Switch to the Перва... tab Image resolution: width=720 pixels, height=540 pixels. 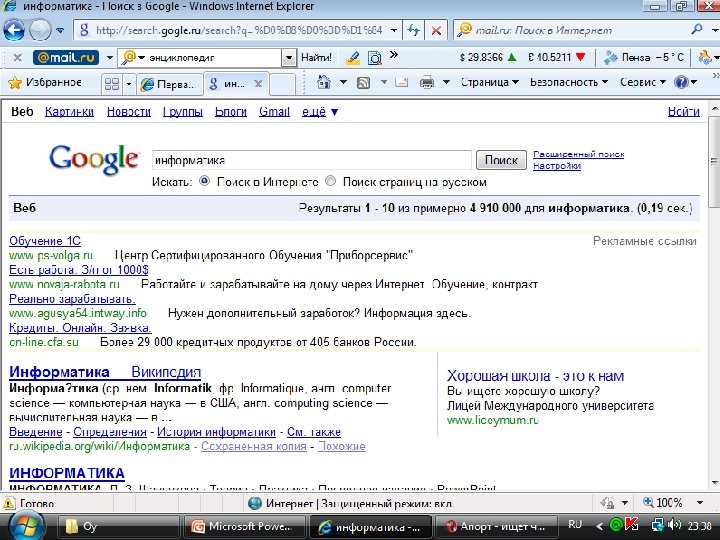point(170,84)
